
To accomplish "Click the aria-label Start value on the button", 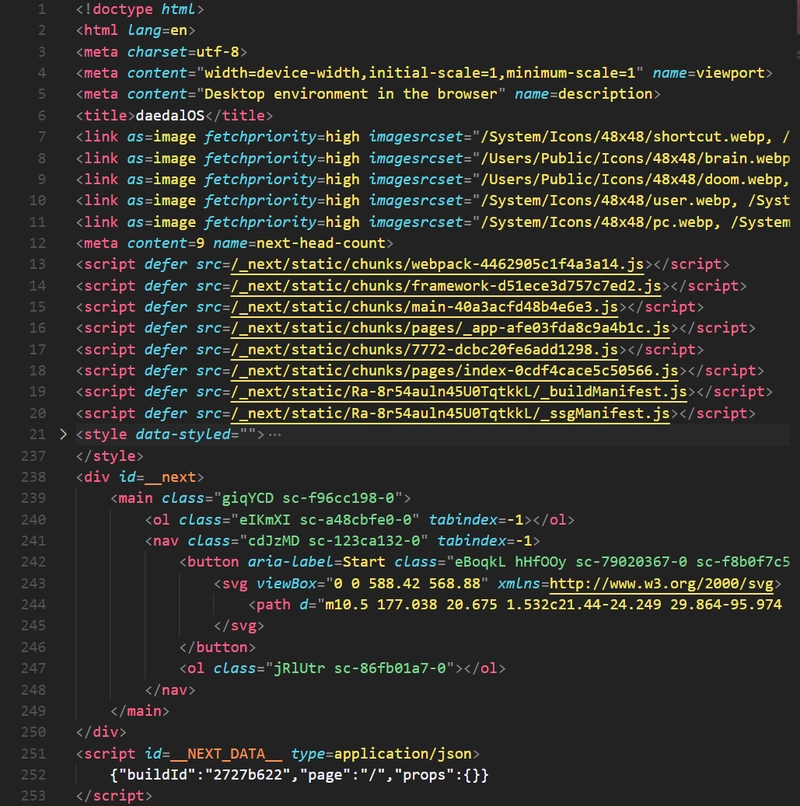I will pyautogui.click(x=363, y=562).
